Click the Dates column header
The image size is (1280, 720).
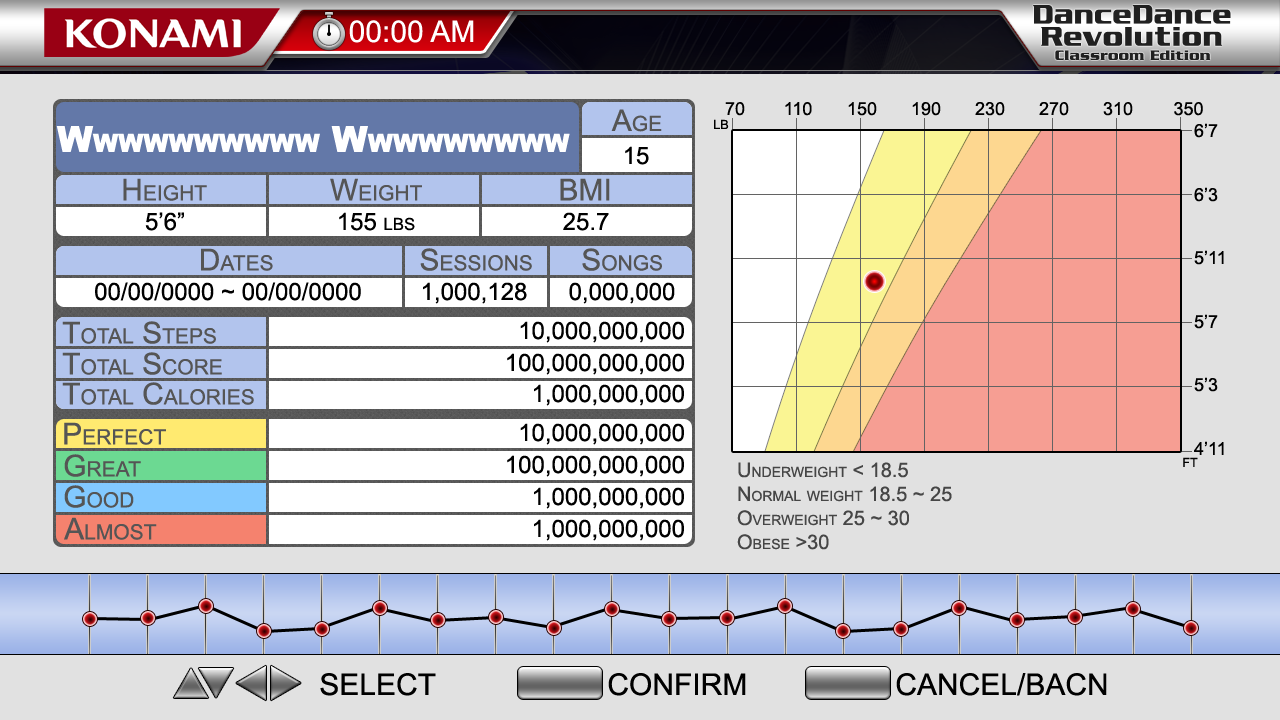(x=229, y=261)
